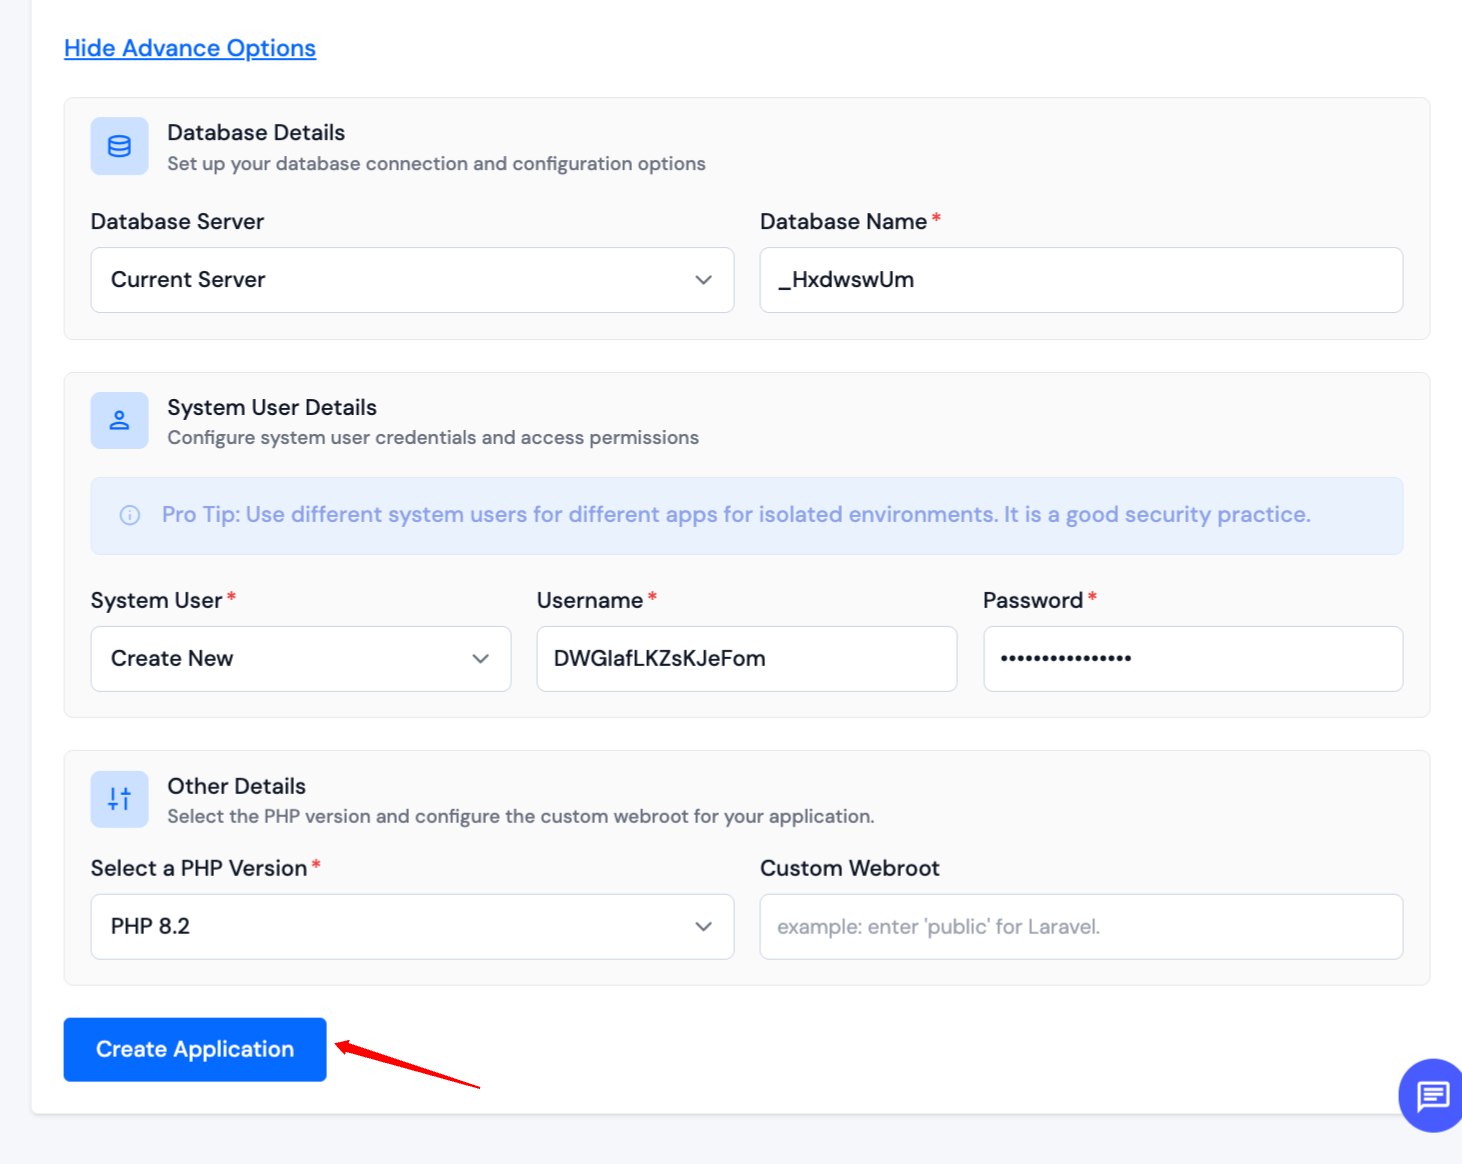Click inside the Password field

point(1192,658)
